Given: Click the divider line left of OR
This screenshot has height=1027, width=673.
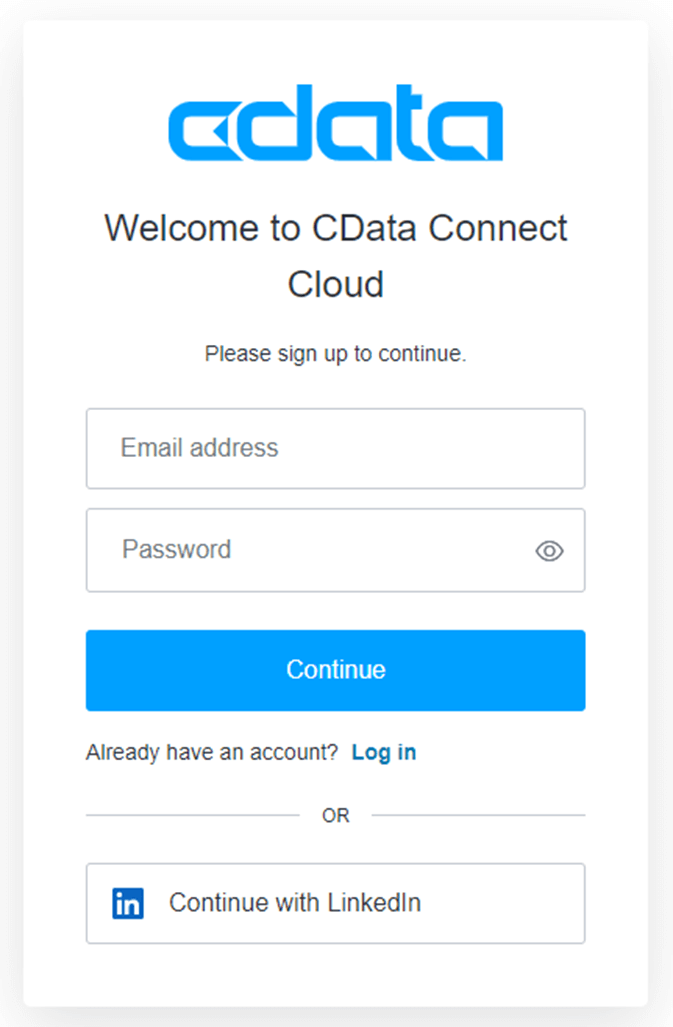Looking at the screenshot, I should pyautogui.click(x=192, y=815).
